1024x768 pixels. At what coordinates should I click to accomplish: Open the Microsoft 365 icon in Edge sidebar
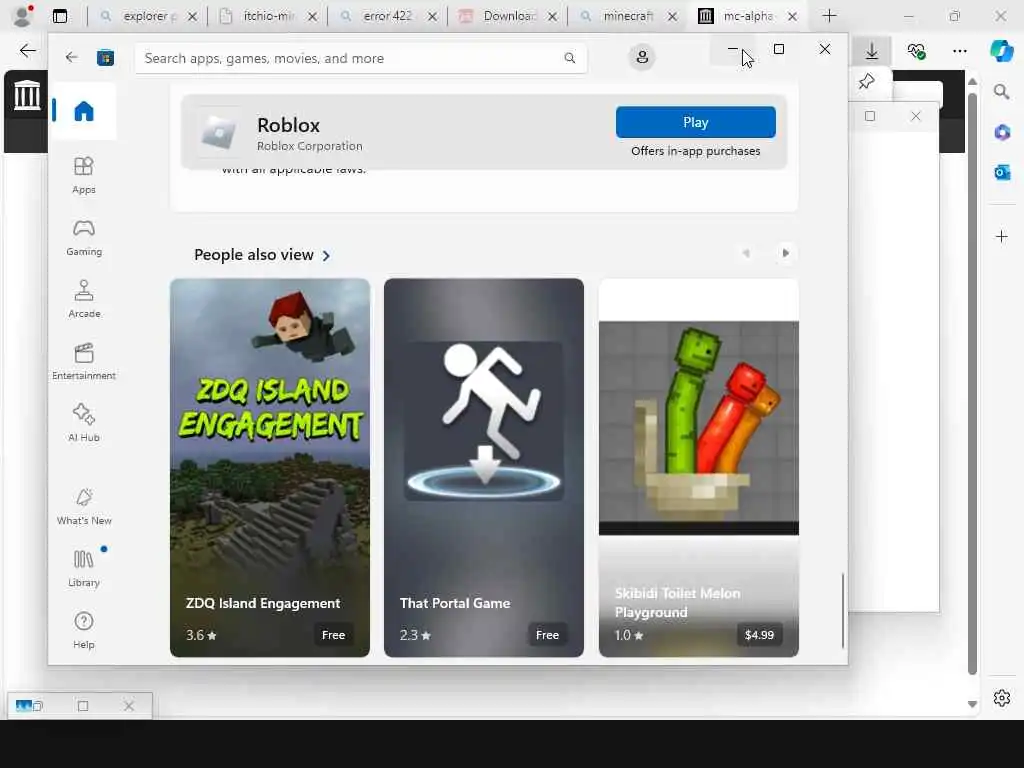click(1002, 133)
